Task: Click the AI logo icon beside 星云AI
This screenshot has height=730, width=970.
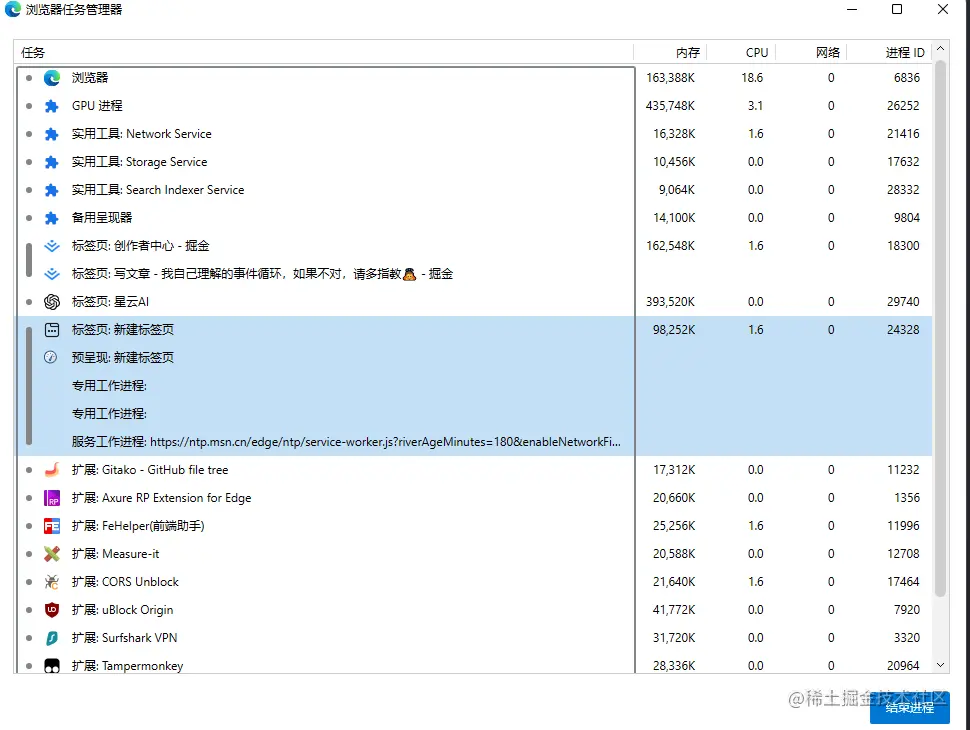Action: coord(52,302)
